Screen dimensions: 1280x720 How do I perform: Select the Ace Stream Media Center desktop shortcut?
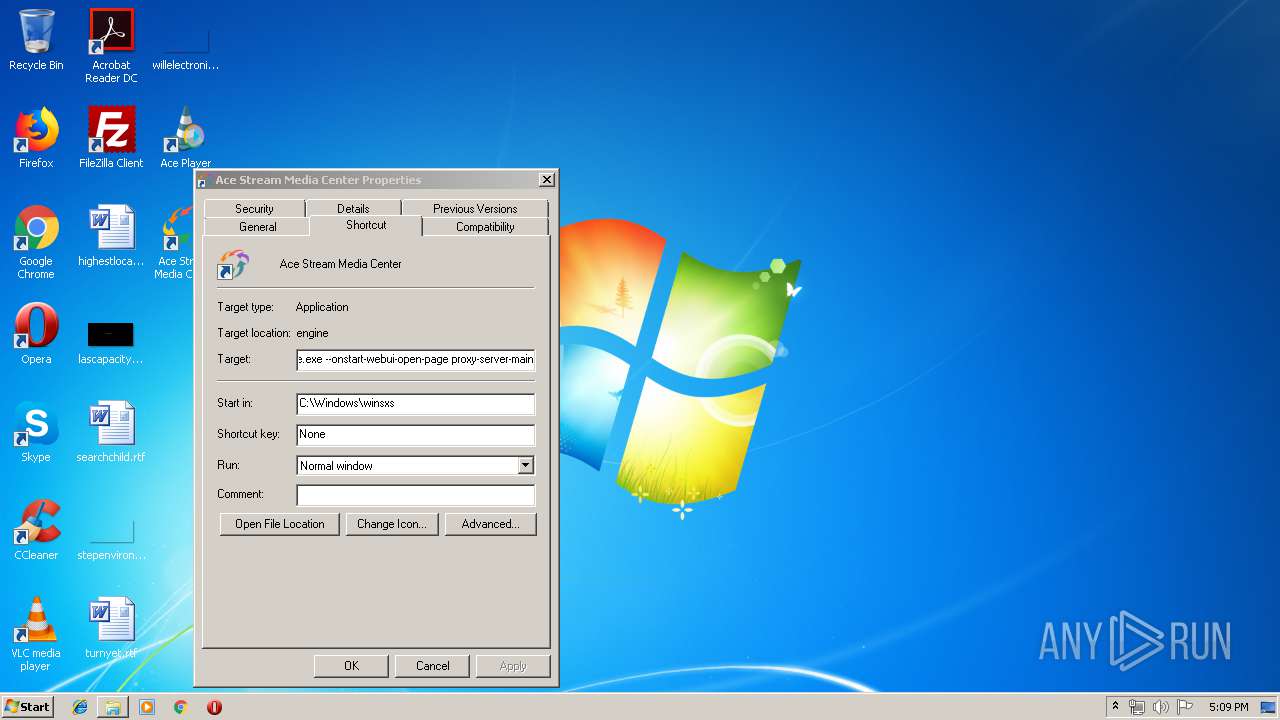176,243
